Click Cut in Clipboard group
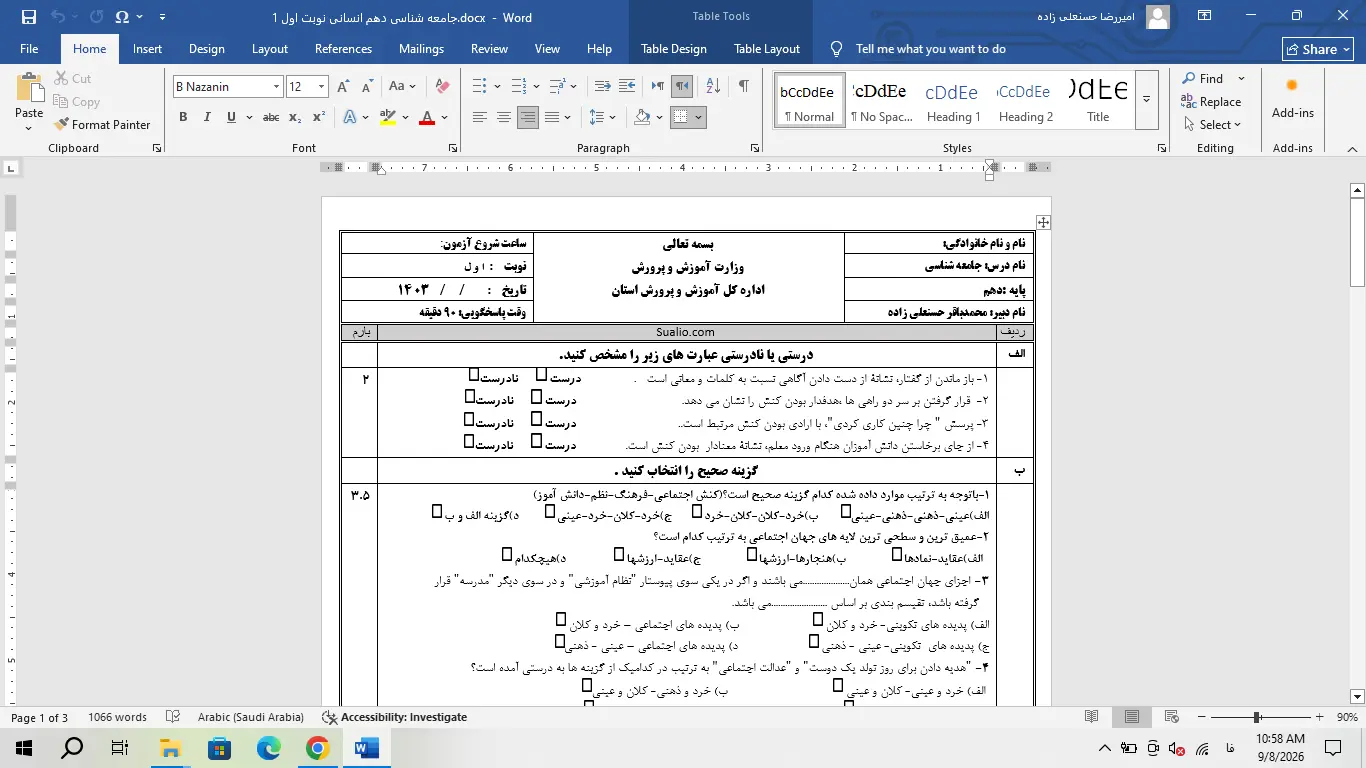1366x768 pixels. 72,79
